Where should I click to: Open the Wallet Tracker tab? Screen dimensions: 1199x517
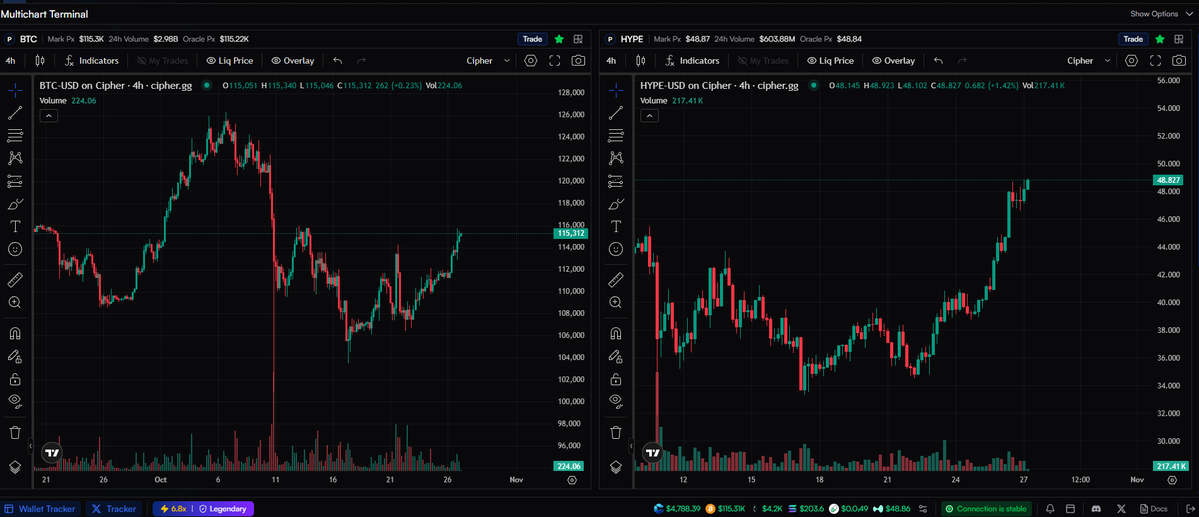click(40, 509)
